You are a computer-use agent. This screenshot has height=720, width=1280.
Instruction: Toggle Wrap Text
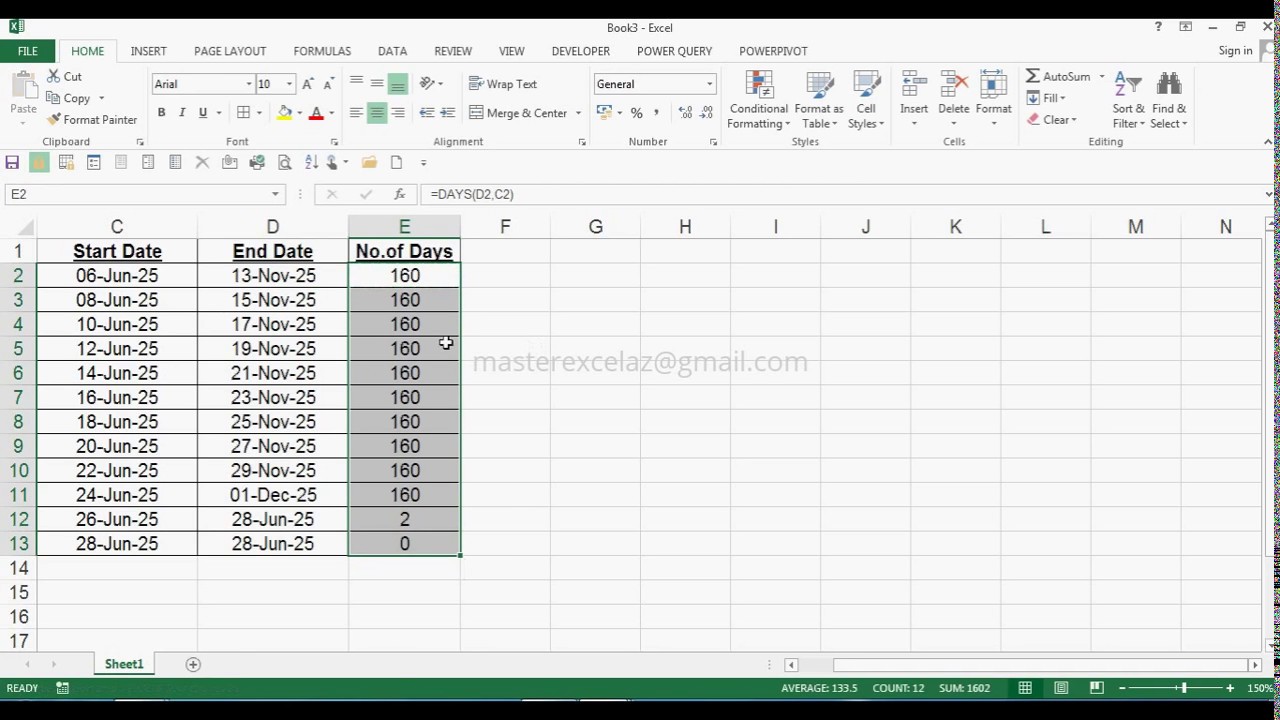click(x=503, y=84)
